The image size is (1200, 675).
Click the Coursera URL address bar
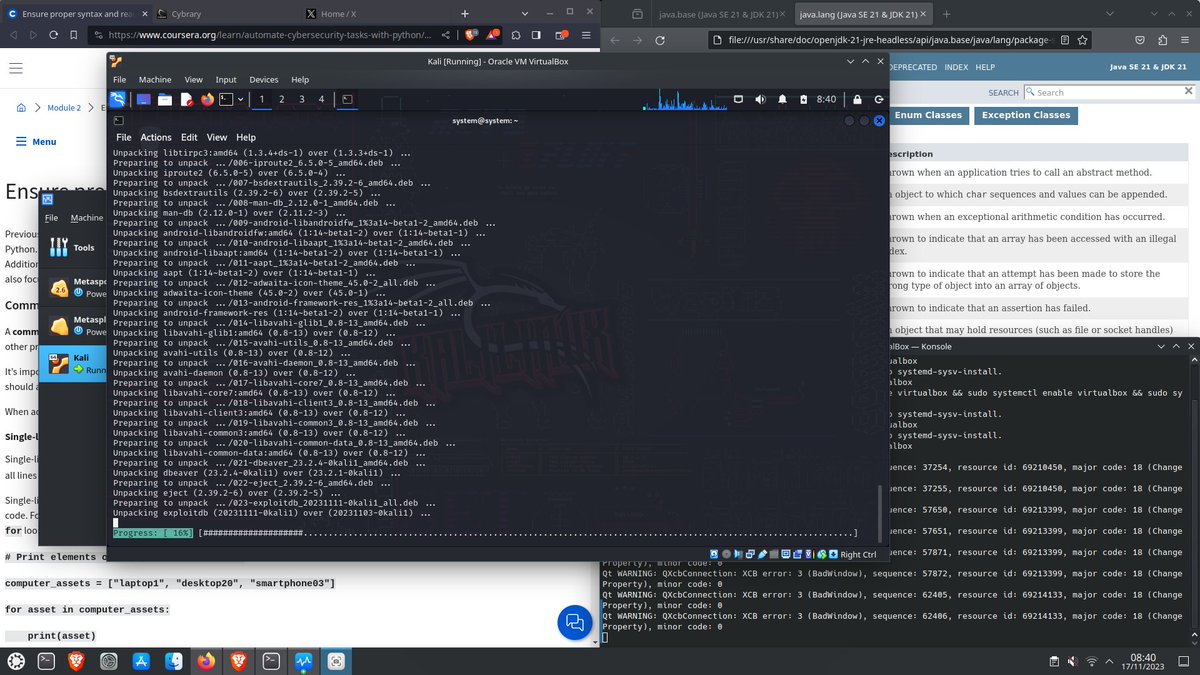[270, 35]
